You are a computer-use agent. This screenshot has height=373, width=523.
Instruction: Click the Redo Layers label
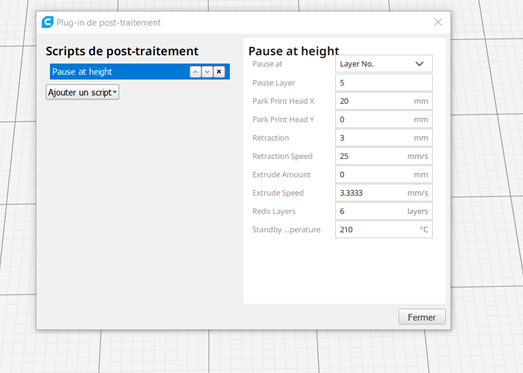coord(274,211)
